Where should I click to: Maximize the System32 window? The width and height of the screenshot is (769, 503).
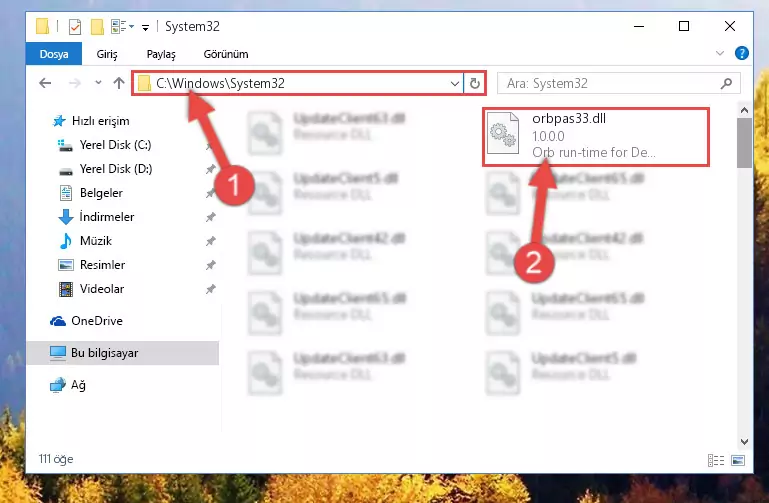point(684,26)
